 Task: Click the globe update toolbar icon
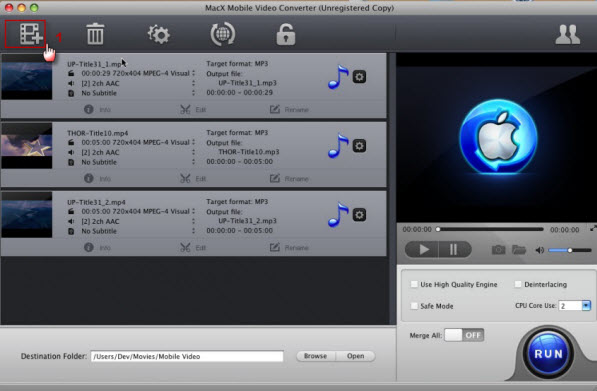[223, 34]
